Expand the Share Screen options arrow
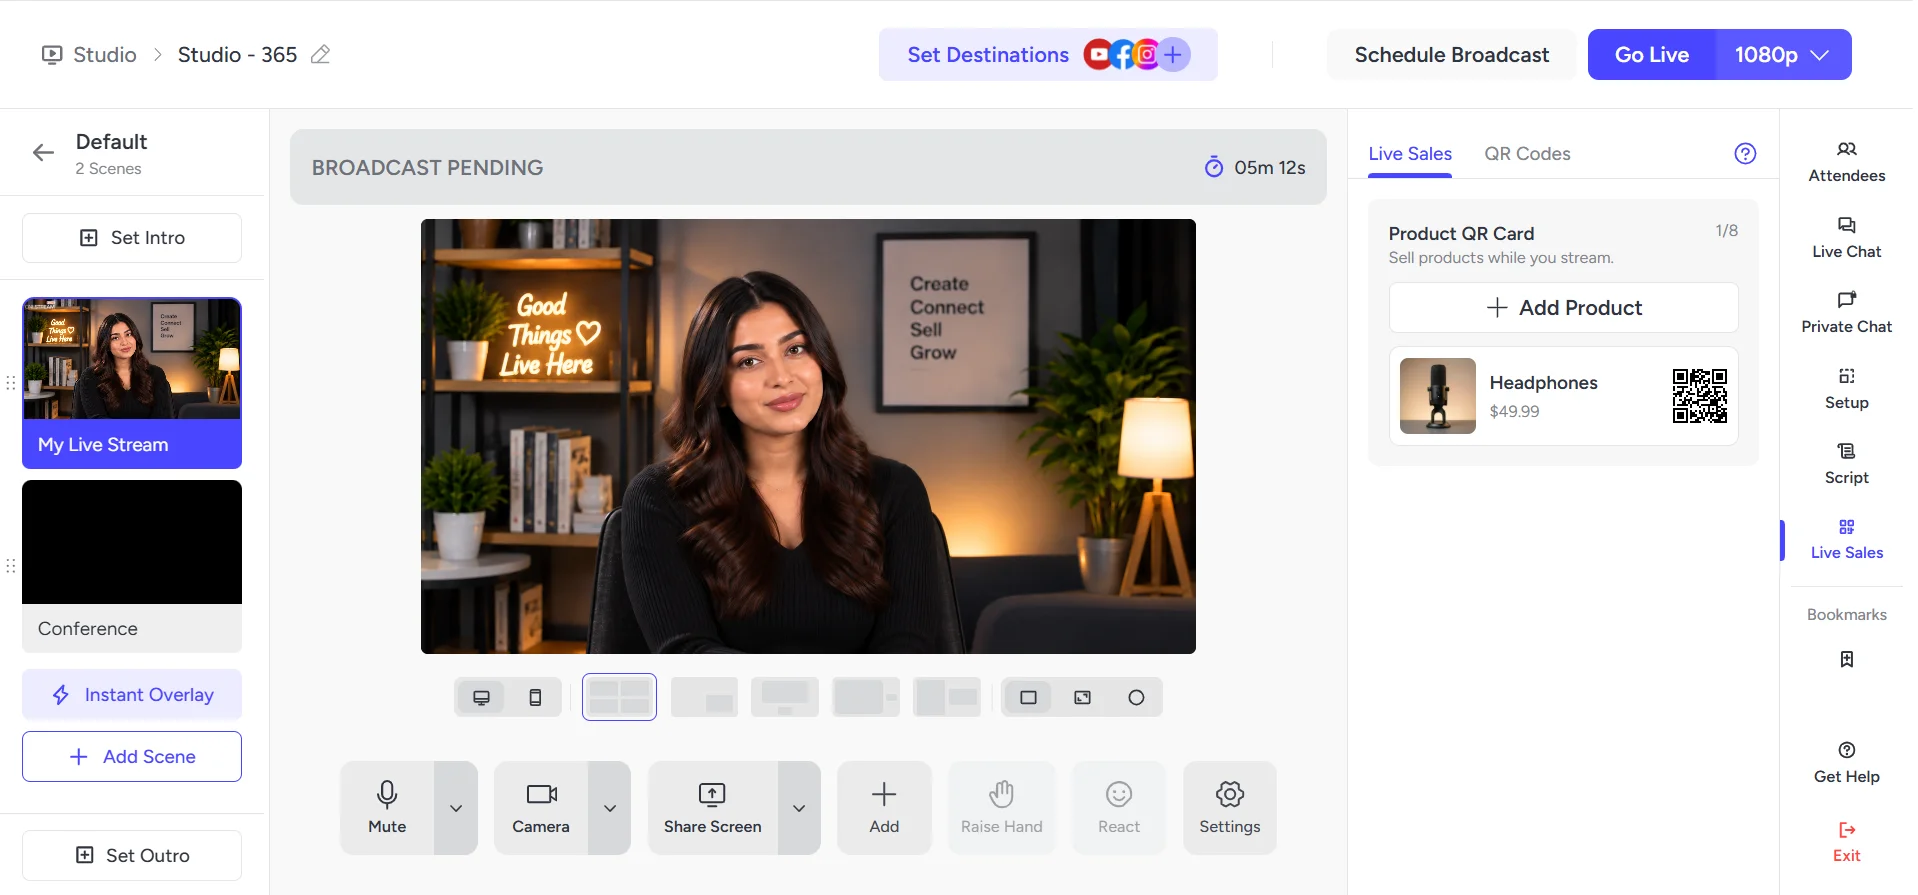Image resolution: width=1918 pixels, height=895 pixels. click(x=799, y=808)
